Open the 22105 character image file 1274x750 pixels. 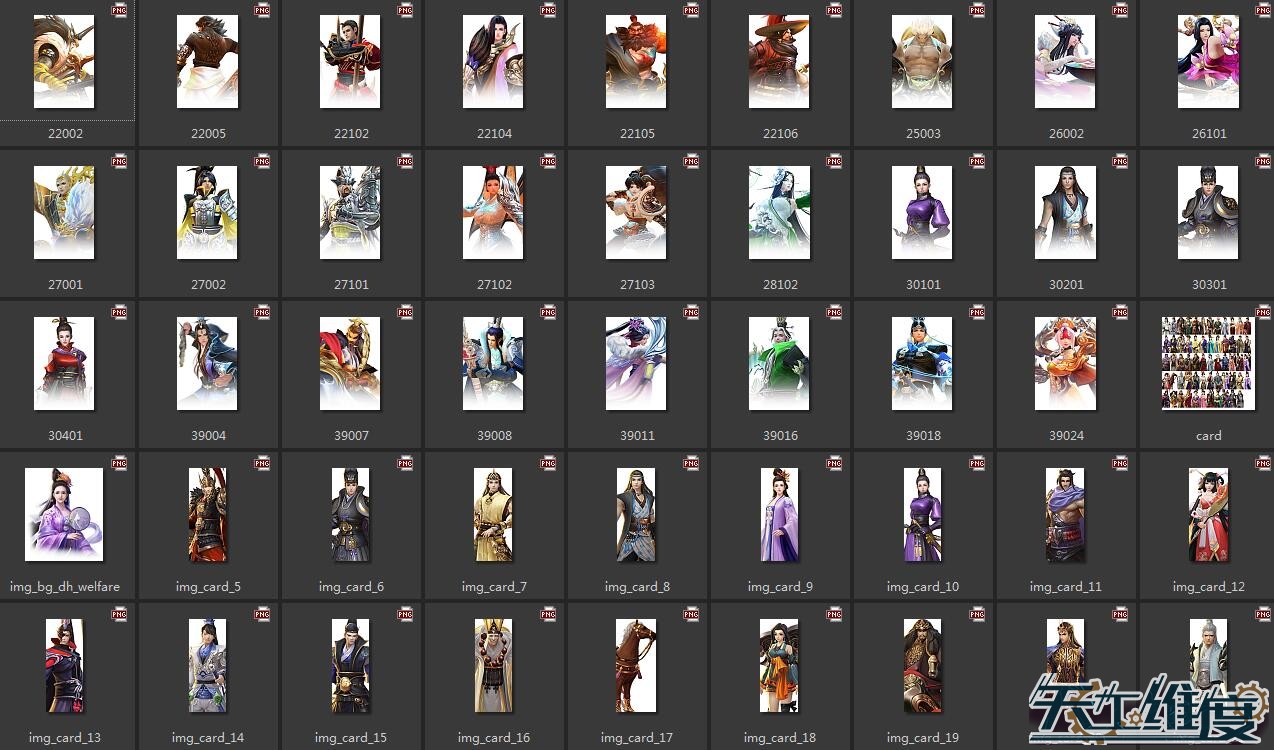click(636, 62)
